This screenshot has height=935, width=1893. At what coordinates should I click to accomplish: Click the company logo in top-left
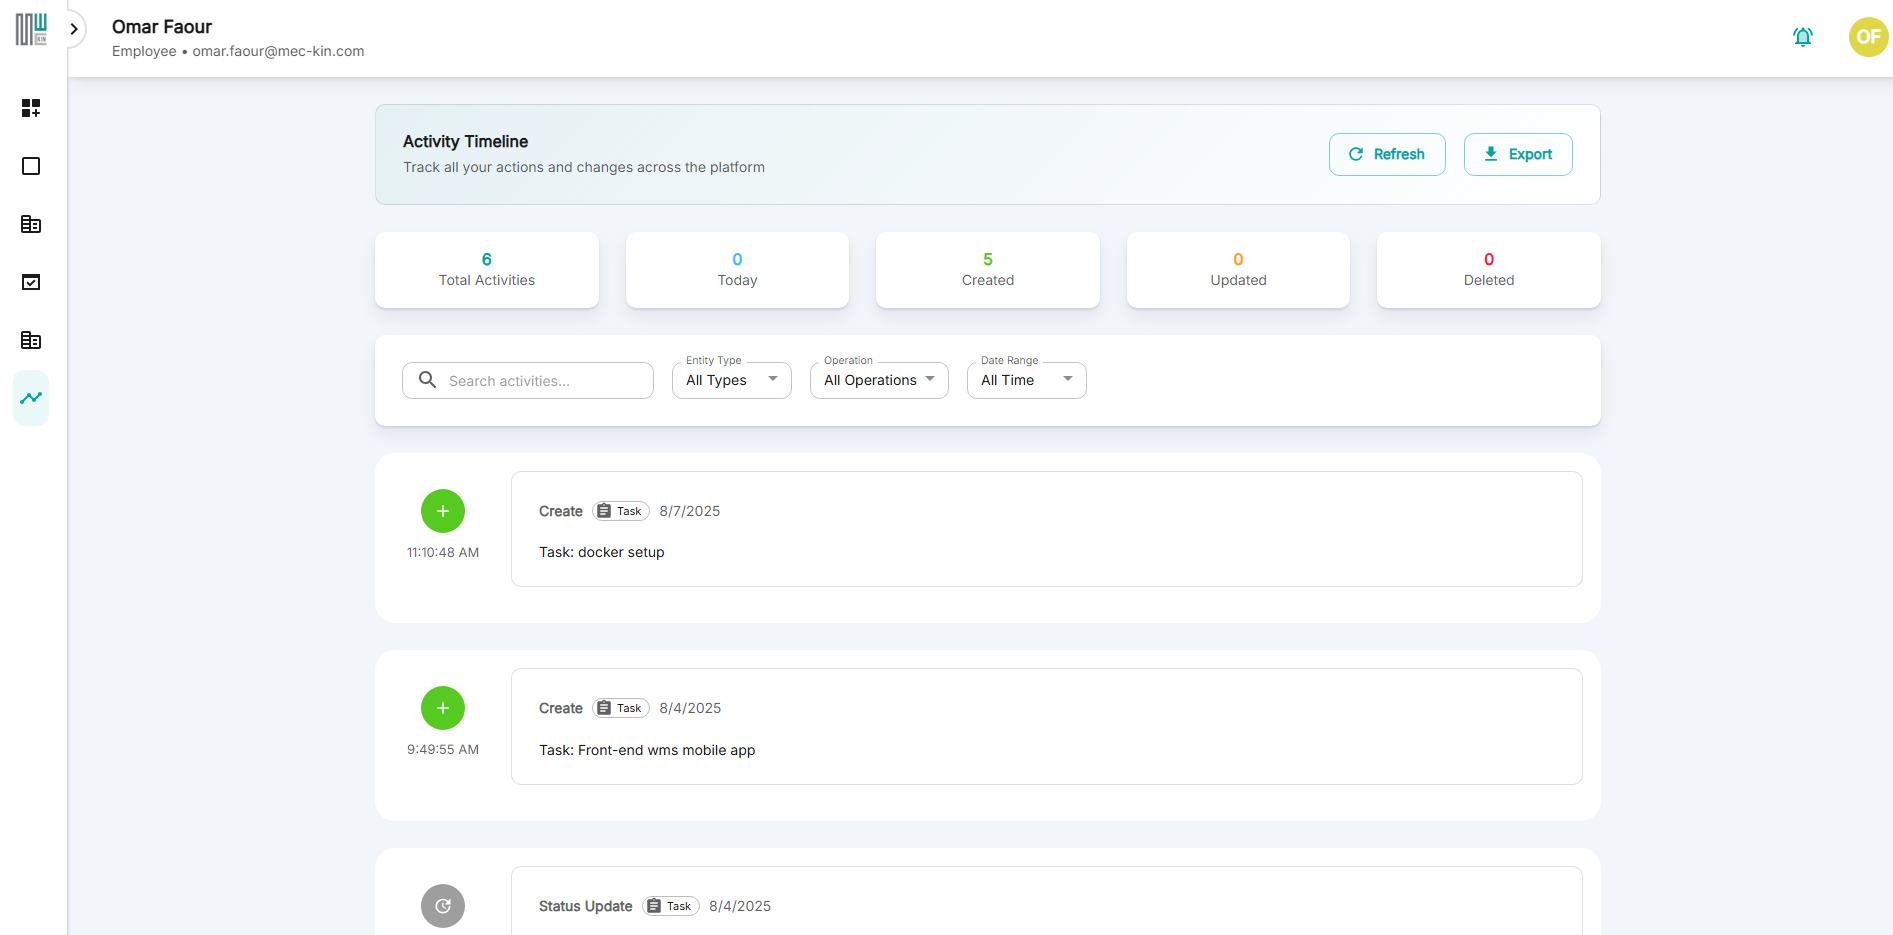(31, 29)
